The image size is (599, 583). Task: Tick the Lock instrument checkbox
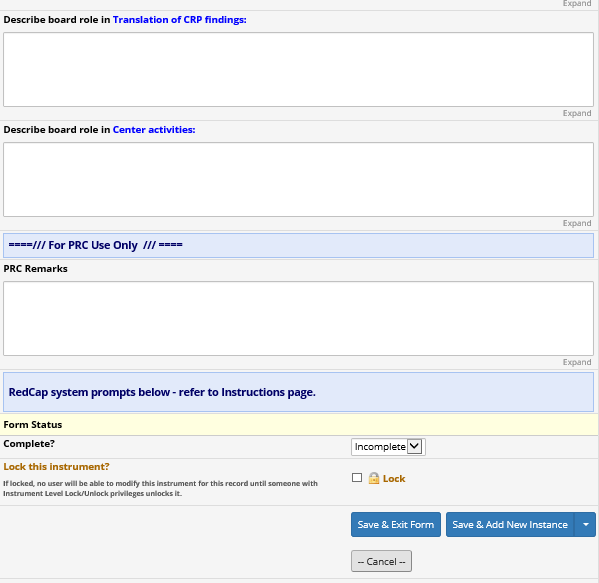[357, 478]
